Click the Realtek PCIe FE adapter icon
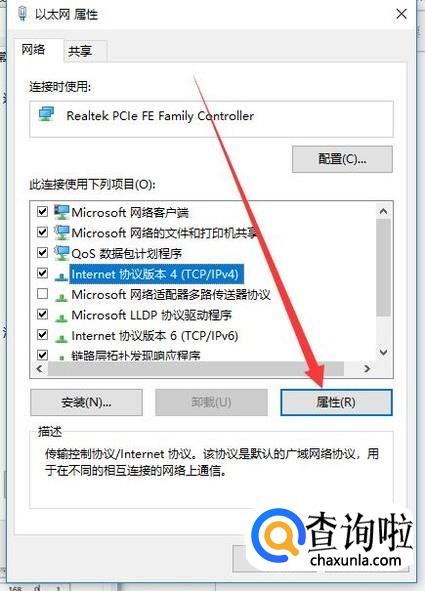Screen dimensions: 425x591 [46, 114]
